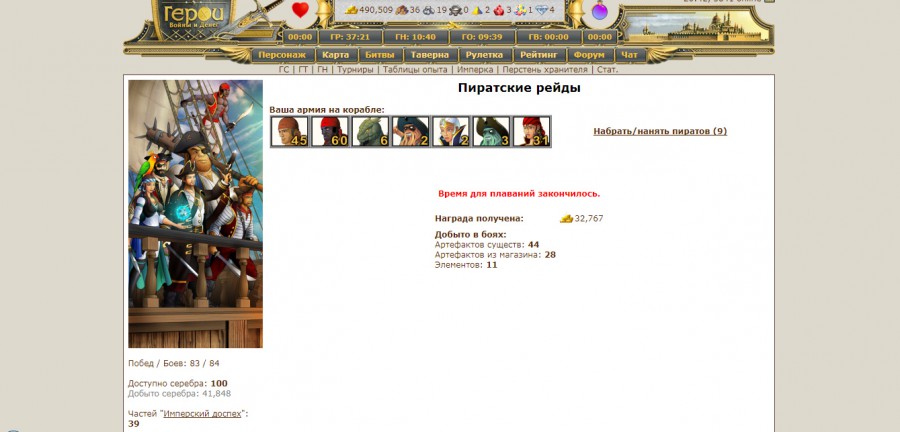Open the Персонаж menu
Image resolution: width=900 pixels, height=432 pixels.
tap(281, 55)
